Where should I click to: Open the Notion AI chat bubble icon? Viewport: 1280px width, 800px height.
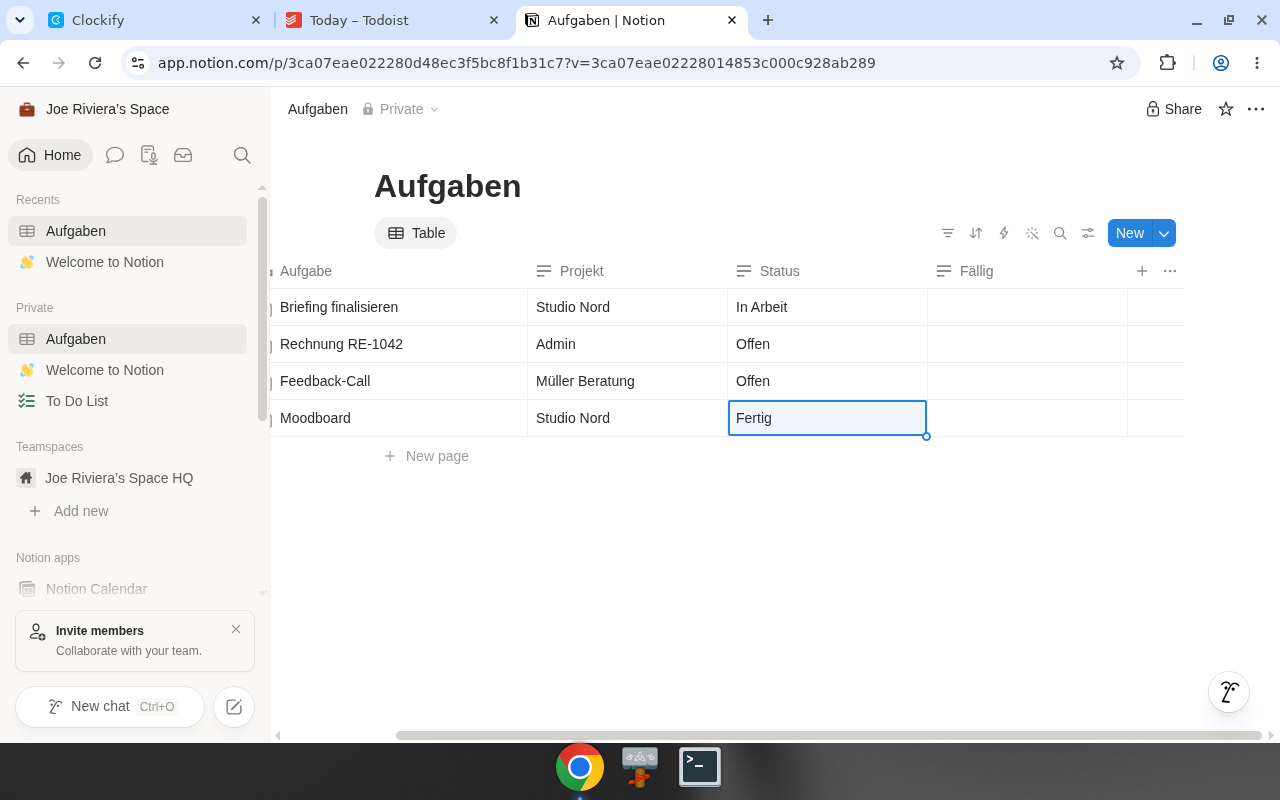[x=115, y=155]
